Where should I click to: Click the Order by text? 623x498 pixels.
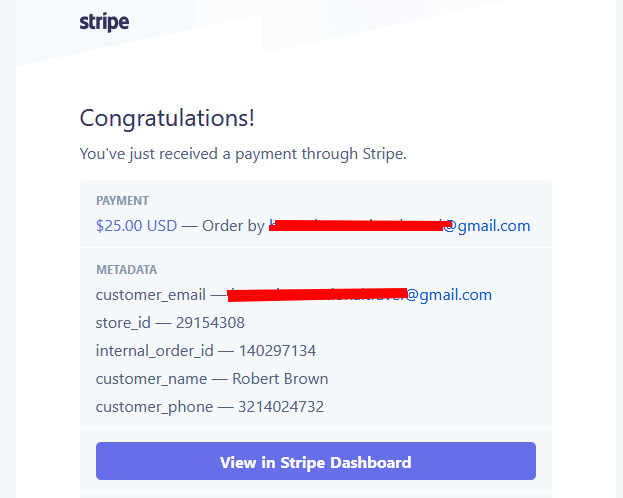click(x=233, y=226)
